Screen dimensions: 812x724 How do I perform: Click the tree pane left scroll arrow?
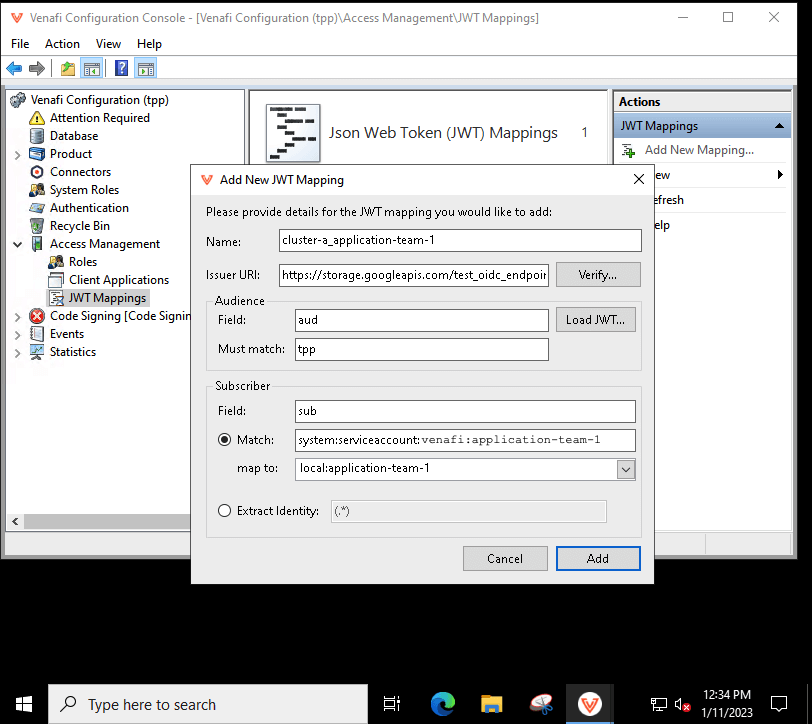tap(15, 522)
